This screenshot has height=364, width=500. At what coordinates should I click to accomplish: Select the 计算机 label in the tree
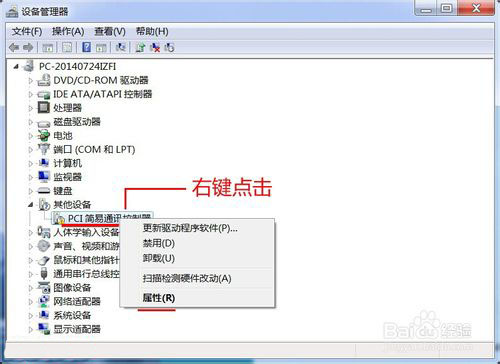67,163
